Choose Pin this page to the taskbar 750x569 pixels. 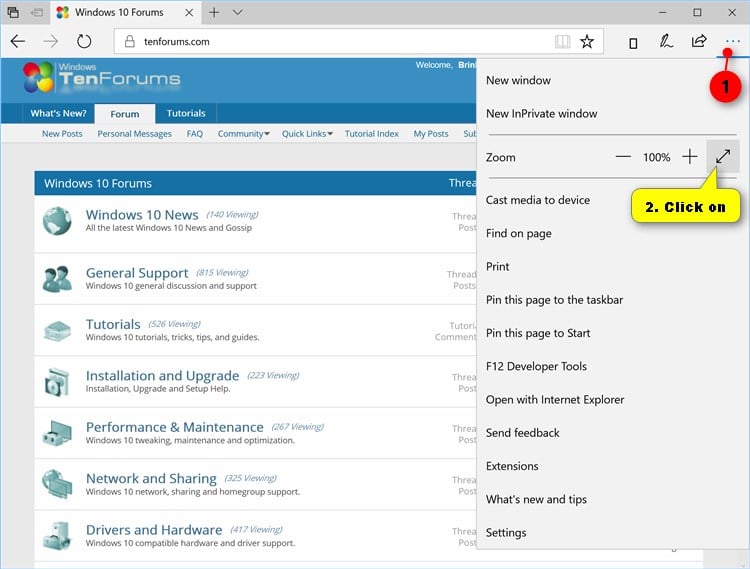click(554, 300)
